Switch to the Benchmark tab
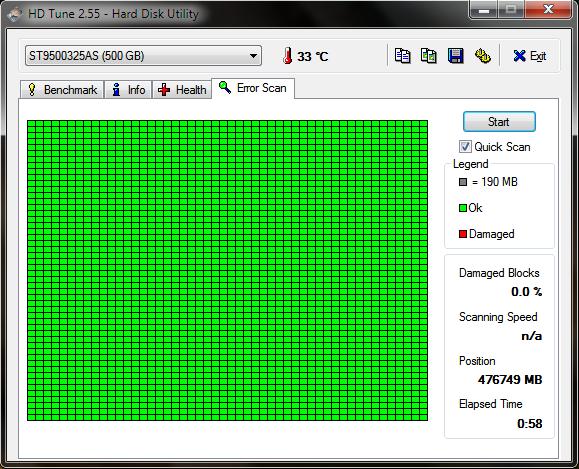579x469 pixels. pyautogui.click(x=62, y=90)
